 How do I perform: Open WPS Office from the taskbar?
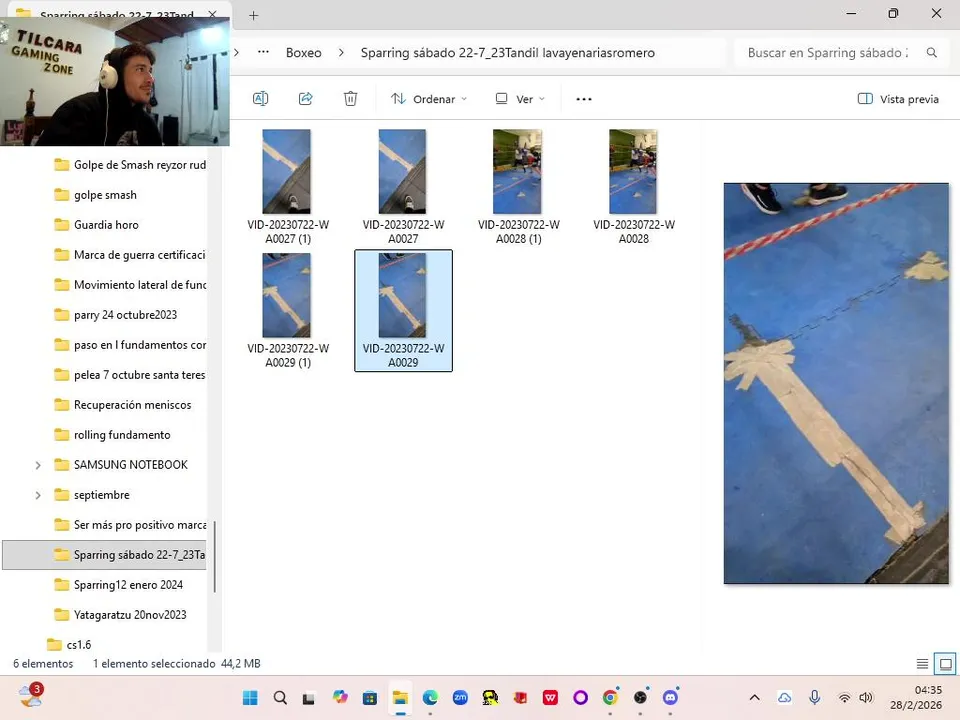tap(550, 697)
